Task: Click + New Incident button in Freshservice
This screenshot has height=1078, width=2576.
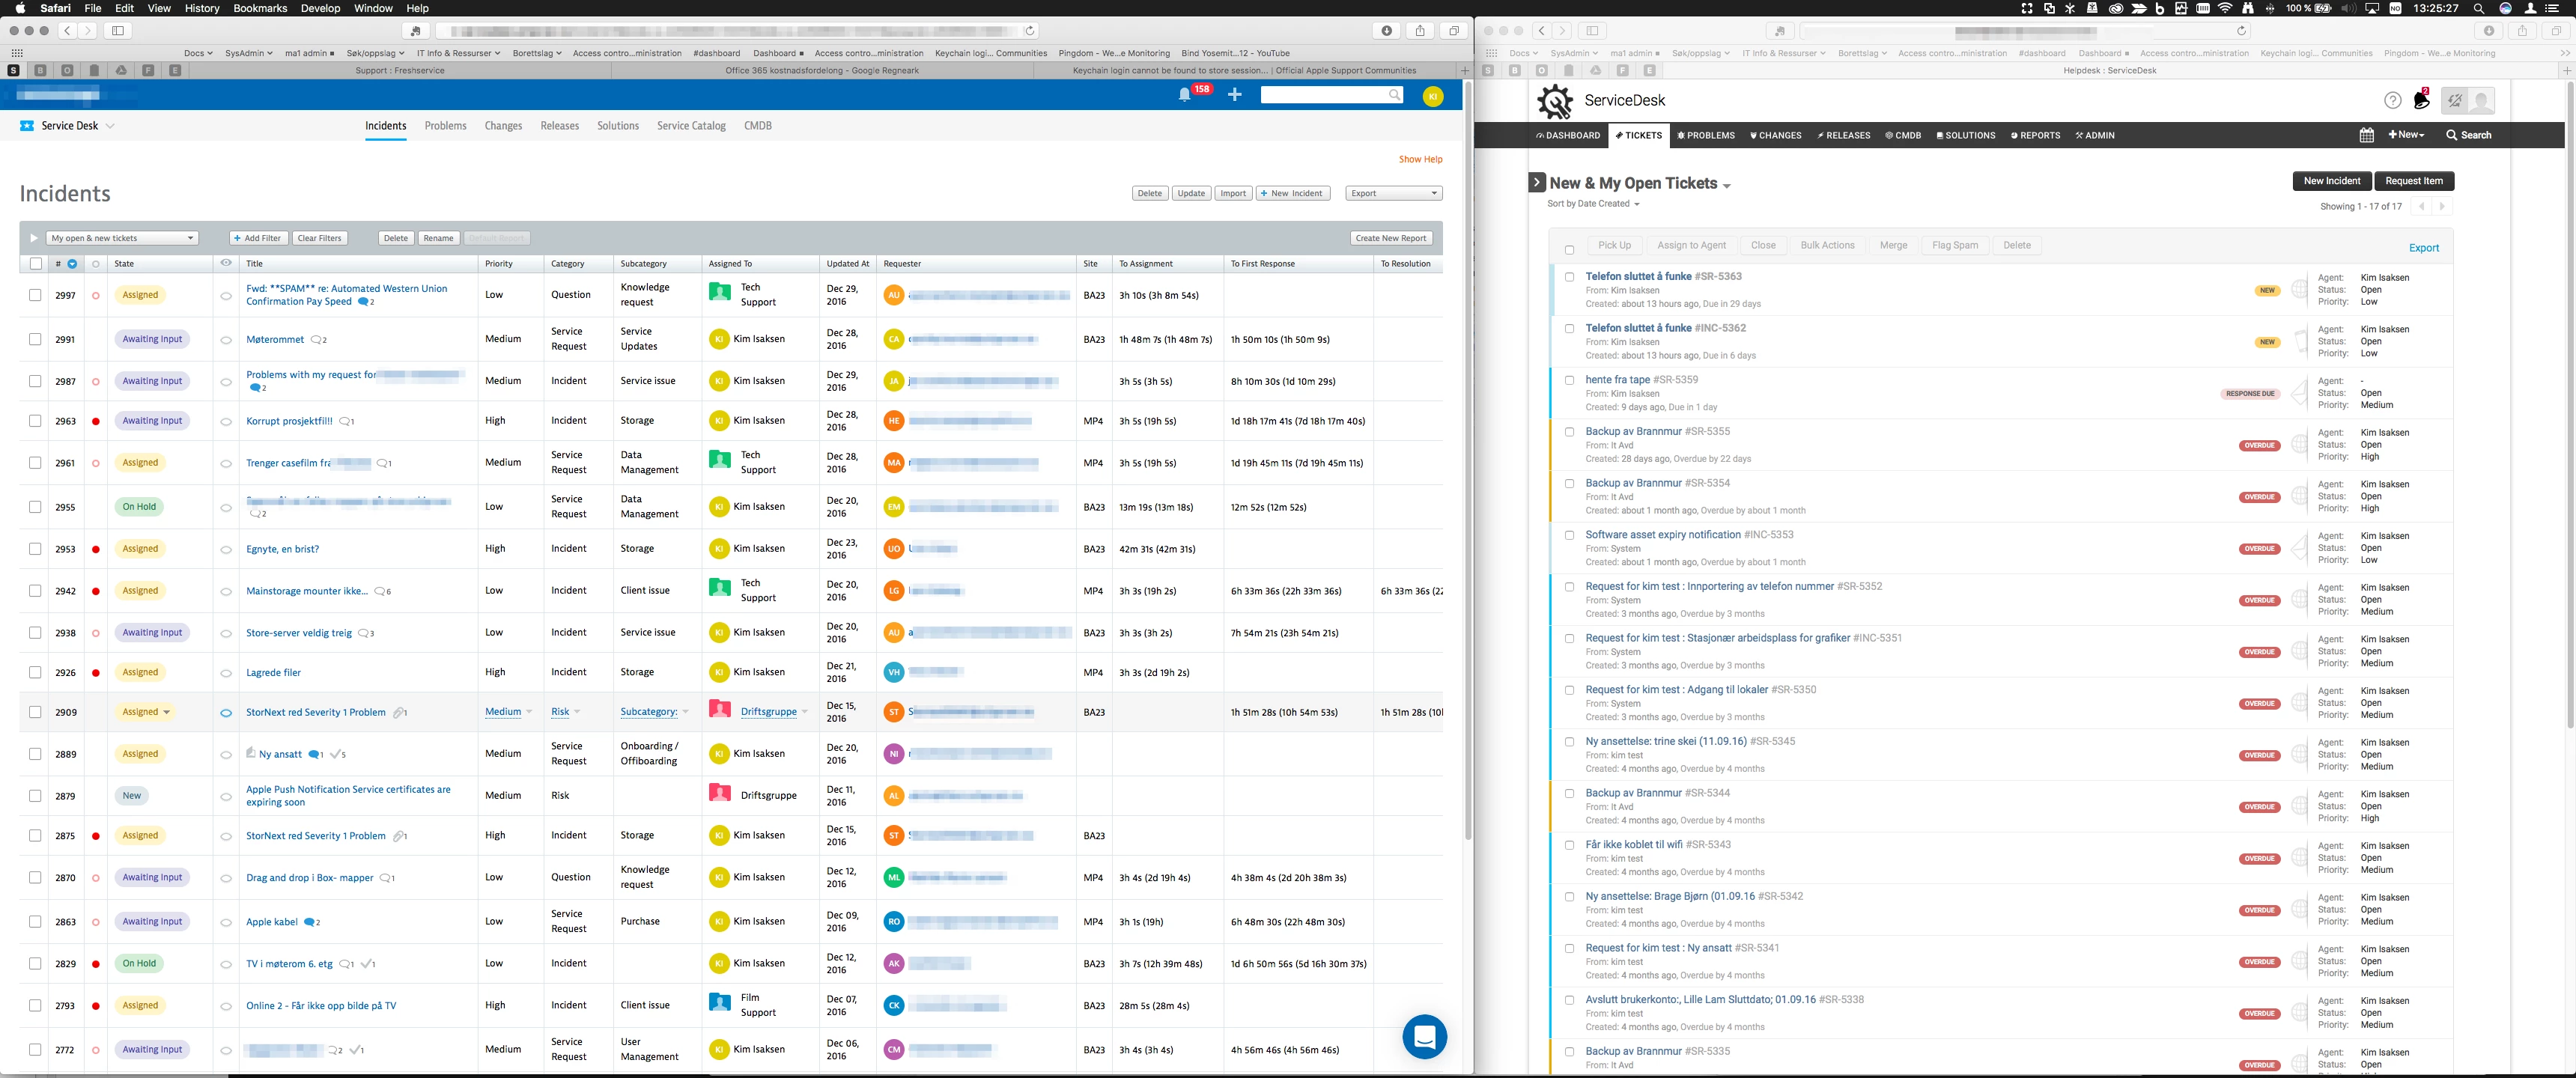Action: (1293, 193)
